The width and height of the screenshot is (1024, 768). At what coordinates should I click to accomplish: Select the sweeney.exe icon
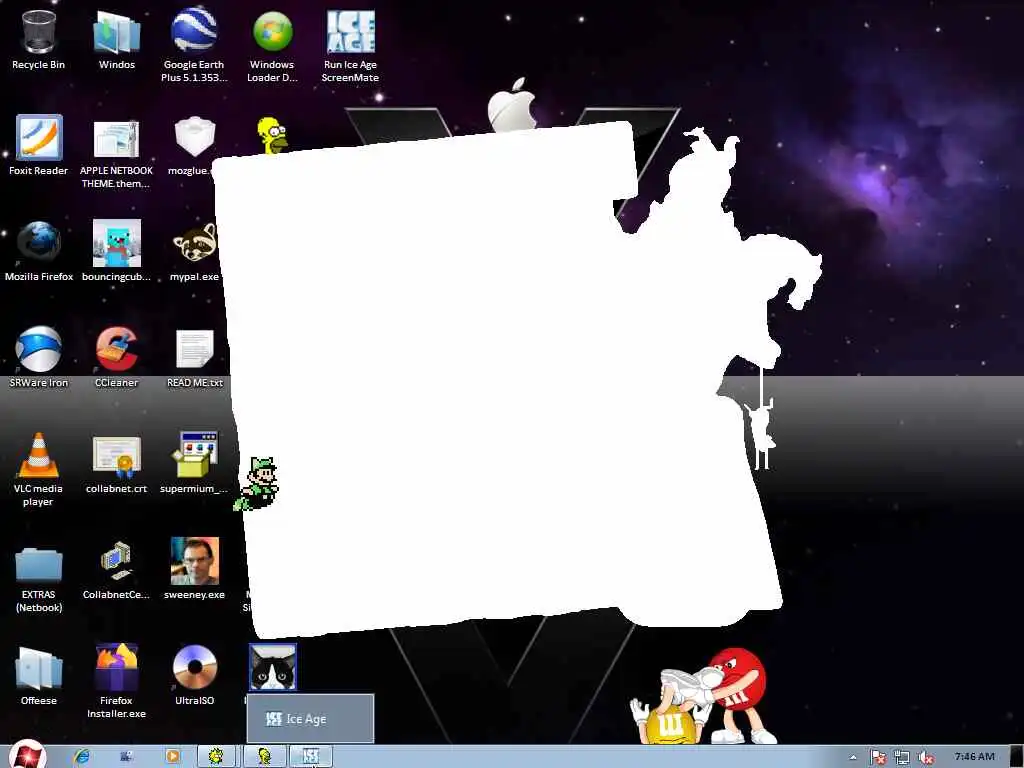pyautogui.click(x=195, y=568)
